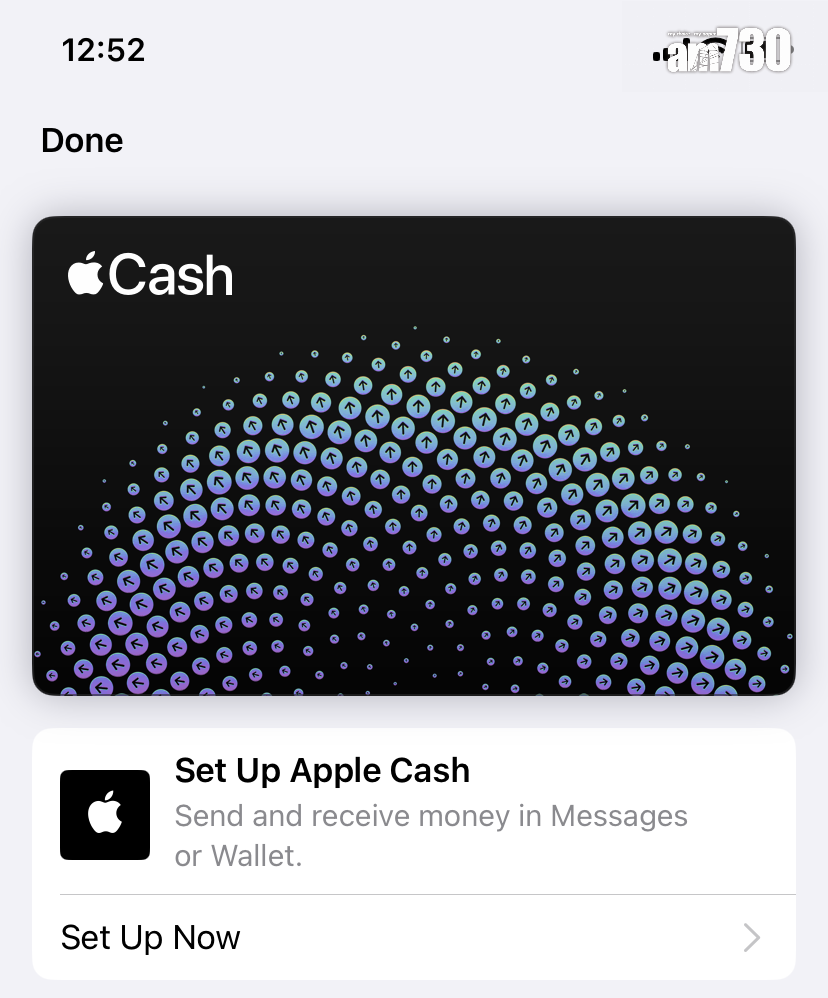This screenshot has width=828, height=998.
Task: Open the Set Up Now row
Action: click(x=414, y=938)
